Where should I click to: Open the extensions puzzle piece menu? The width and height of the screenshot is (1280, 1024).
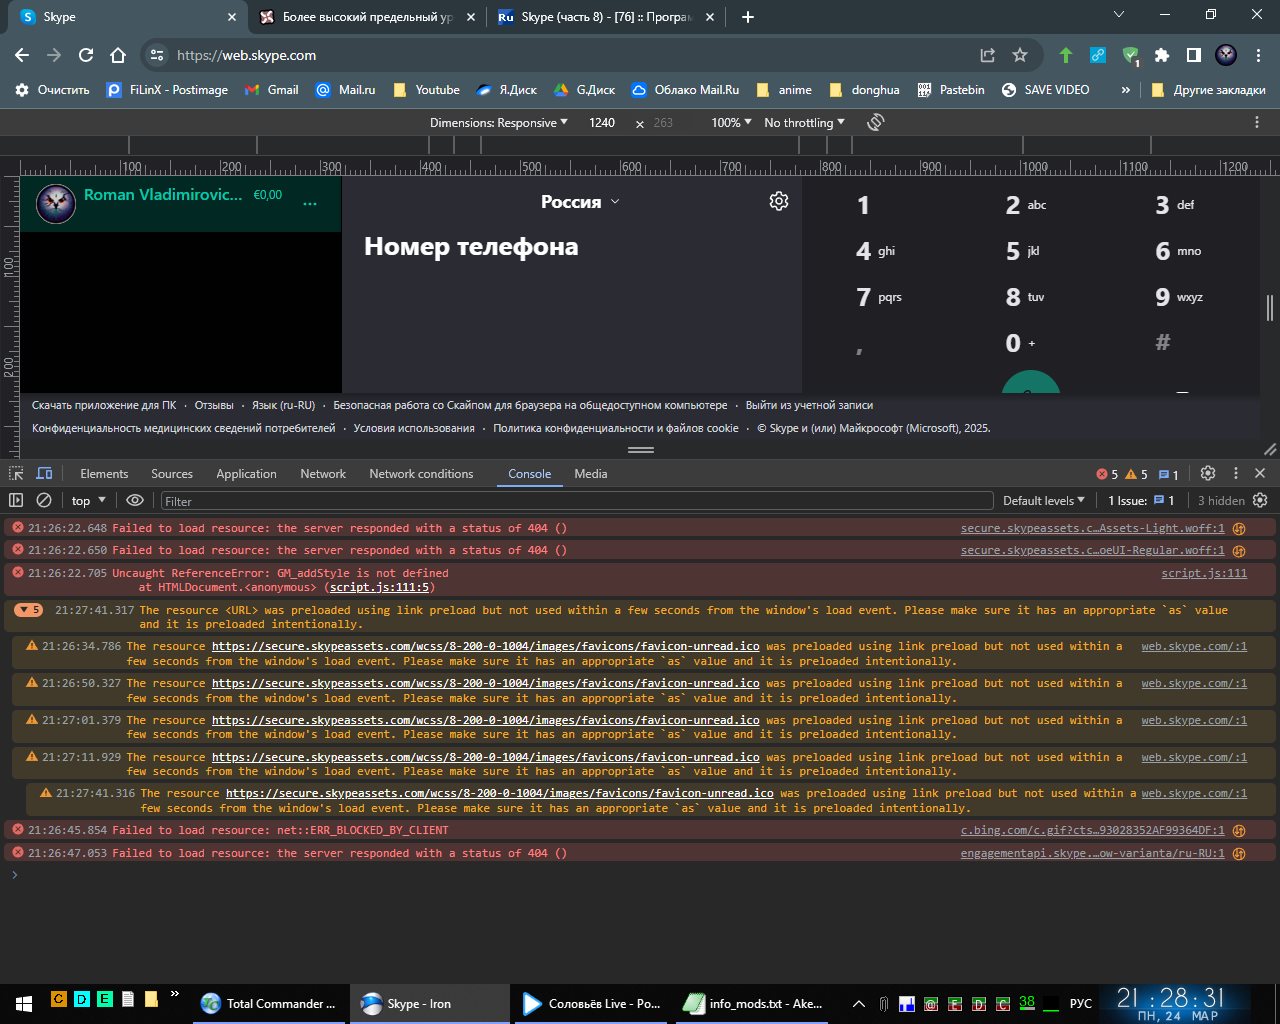click(x=1162, y=55)
